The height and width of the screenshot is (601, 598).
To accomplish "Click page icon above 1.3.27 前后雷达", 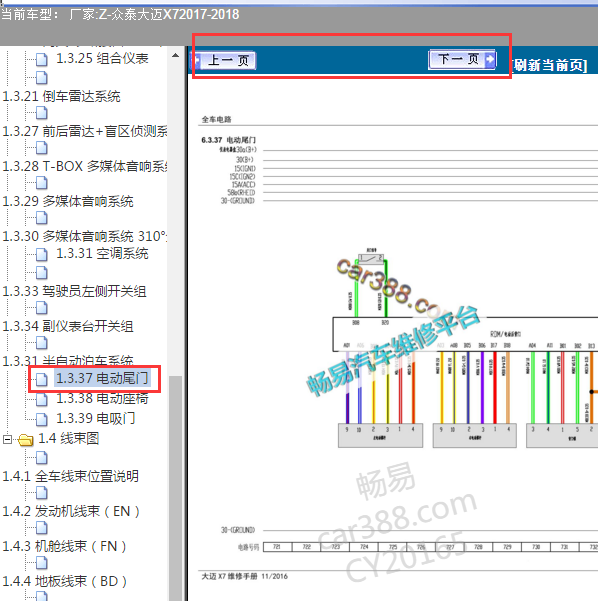I will [x=42, y=113].
